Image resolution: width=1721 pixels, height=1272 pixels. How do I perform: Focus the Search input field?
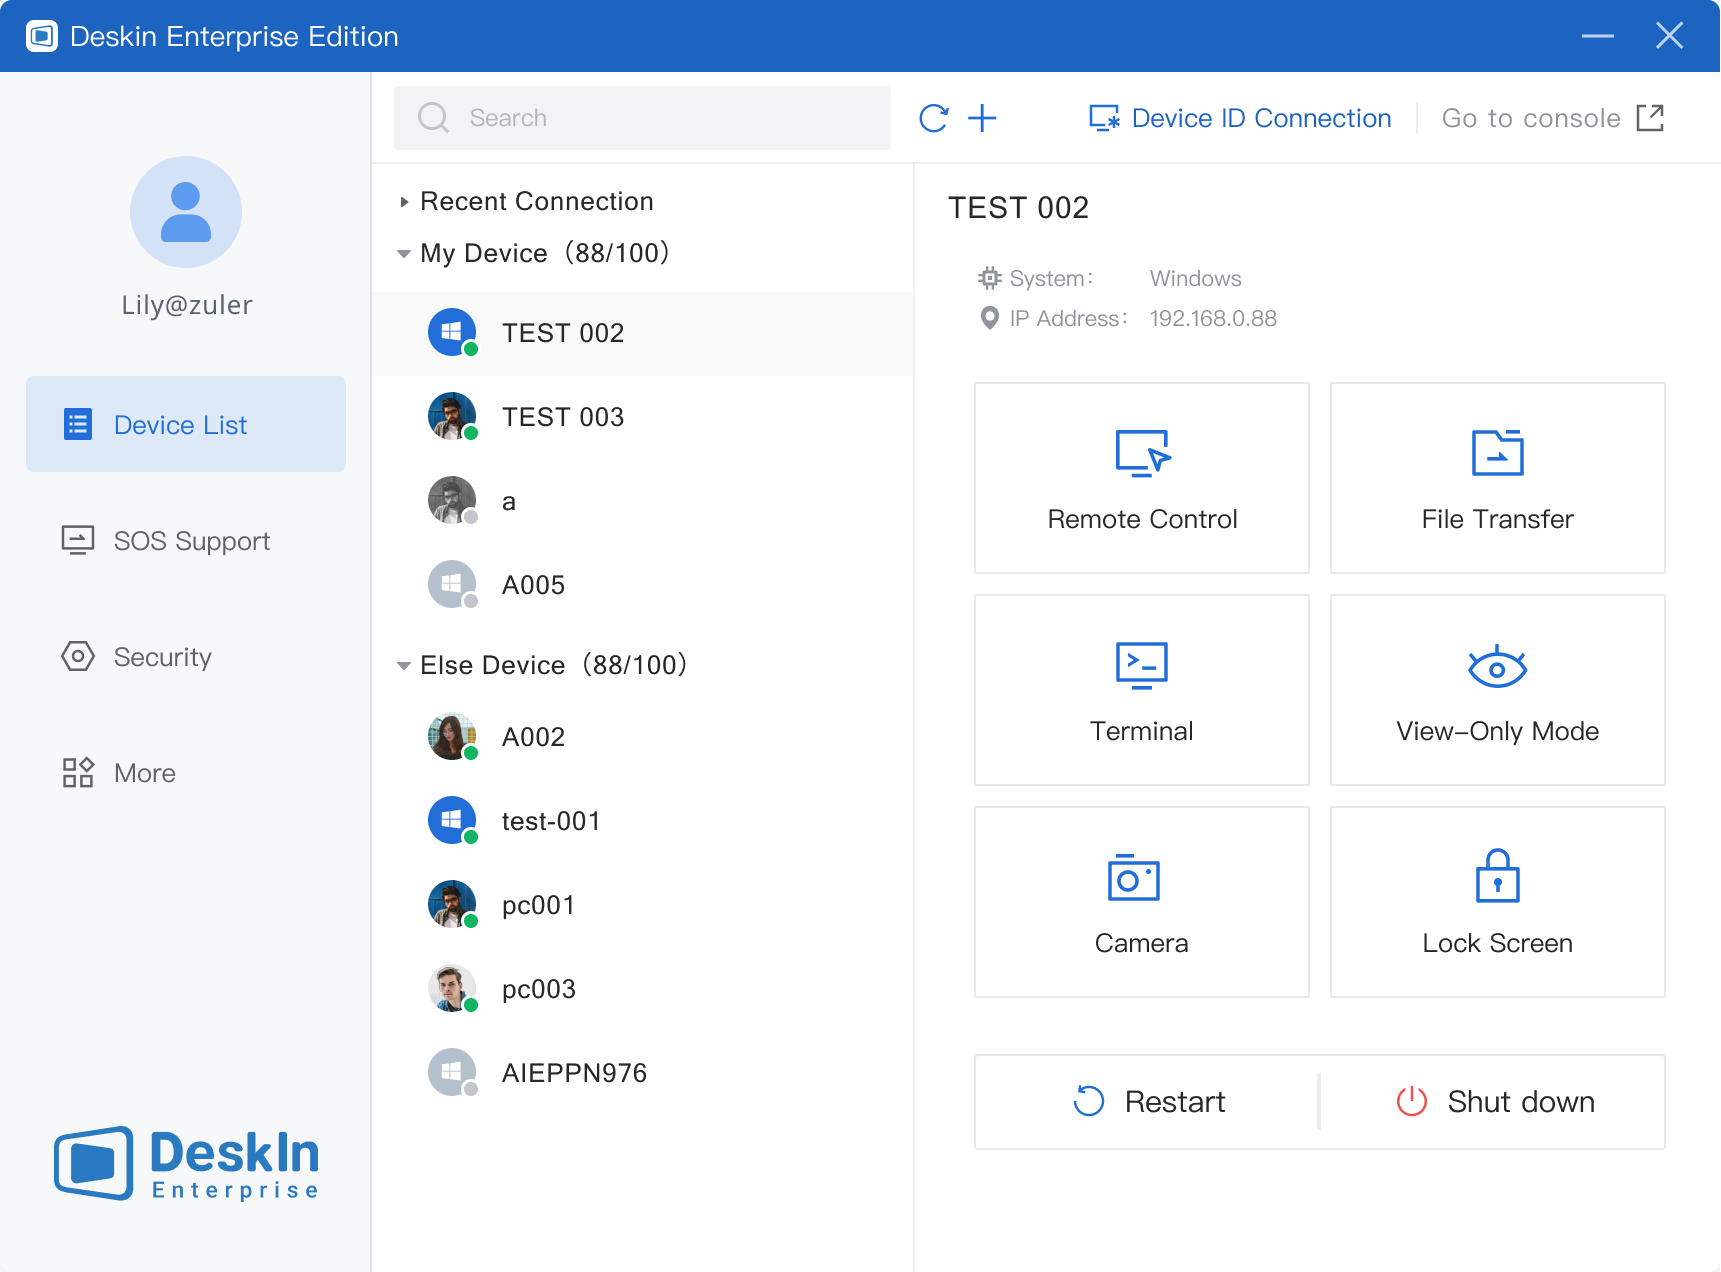click(x=642, y=118)
